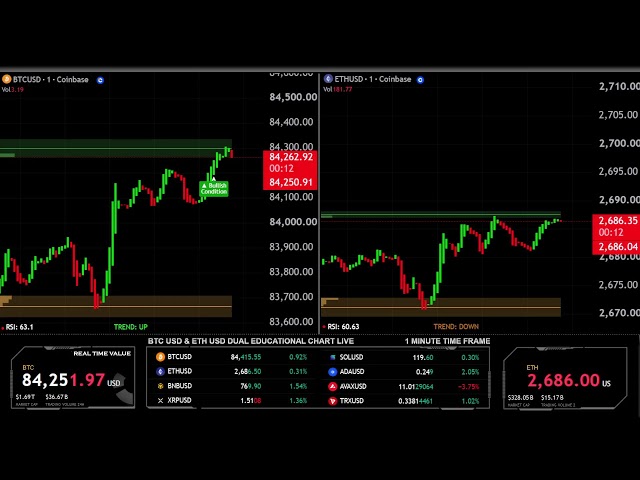Click the RSI: 63.1 readout
Viewport: 640px width, 480px height.
click(x=20, y=327)
